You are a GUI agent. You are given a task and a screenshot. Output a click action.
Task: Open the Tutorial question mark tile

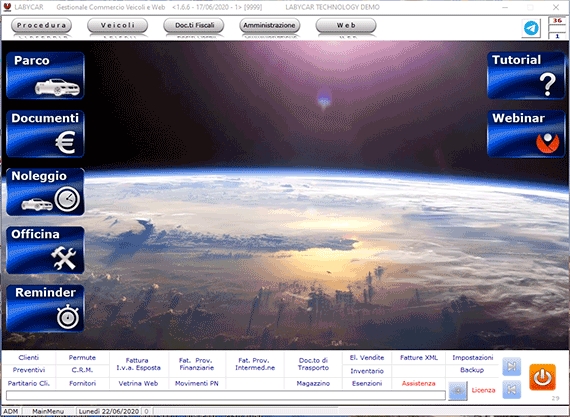526,75
